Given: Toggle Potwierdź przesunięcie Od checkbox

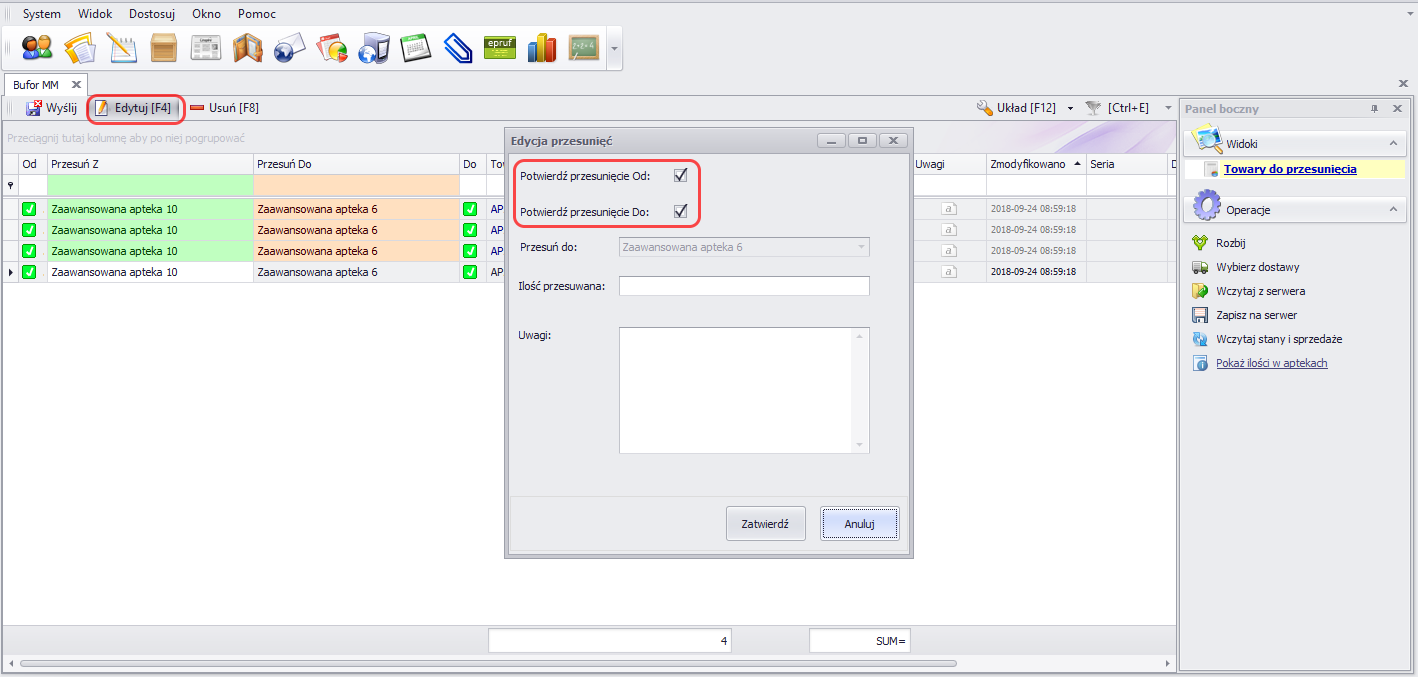Looking at the screenshot, I should [x=681, y=176].
